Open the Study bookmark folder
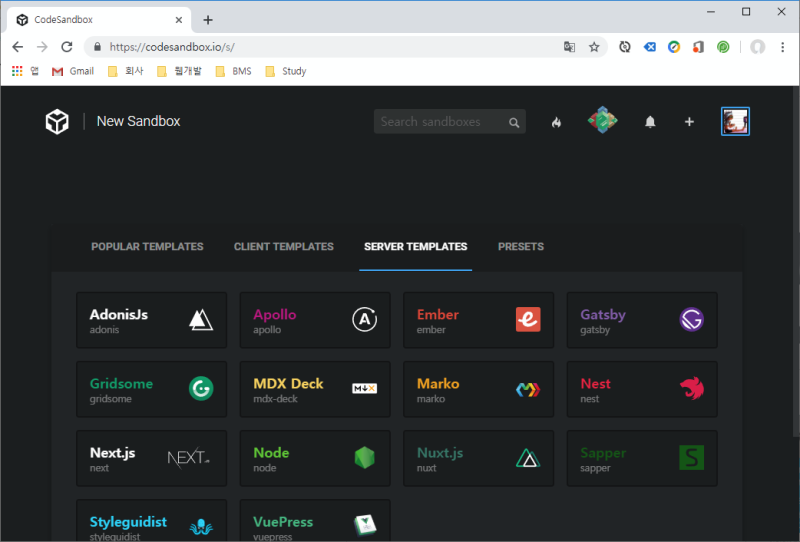The image size is (800, 542). pos(286,71)
